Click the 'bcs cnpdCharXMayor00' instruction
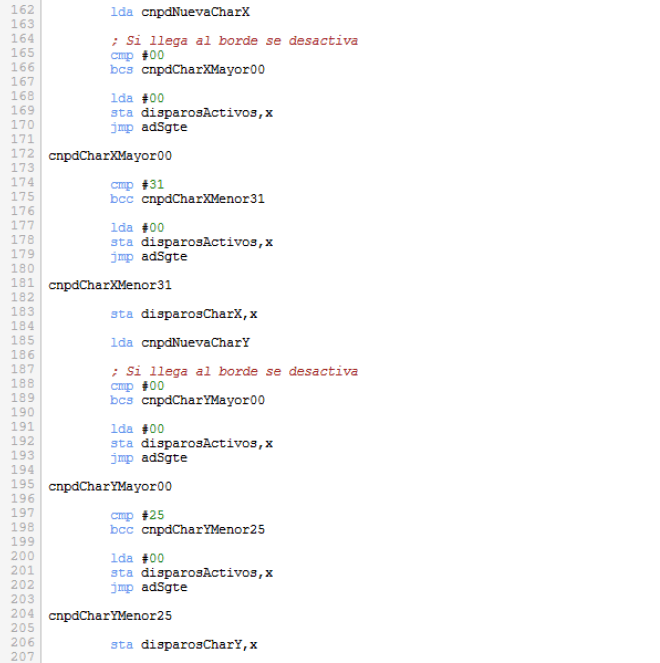This screenshot has width=660, height=663. pos(187,70)
